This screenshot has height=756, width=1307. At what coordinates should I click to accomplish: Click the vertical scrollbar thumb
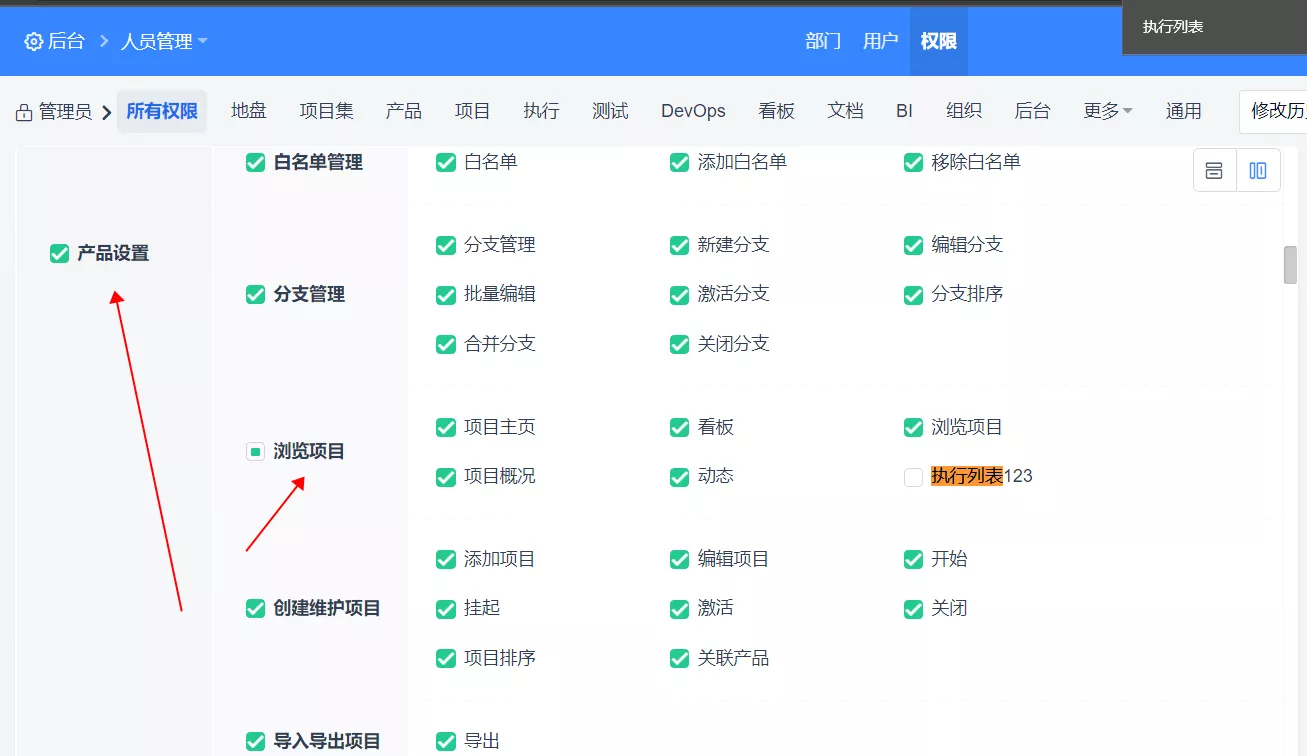[x=1290, y=265]
